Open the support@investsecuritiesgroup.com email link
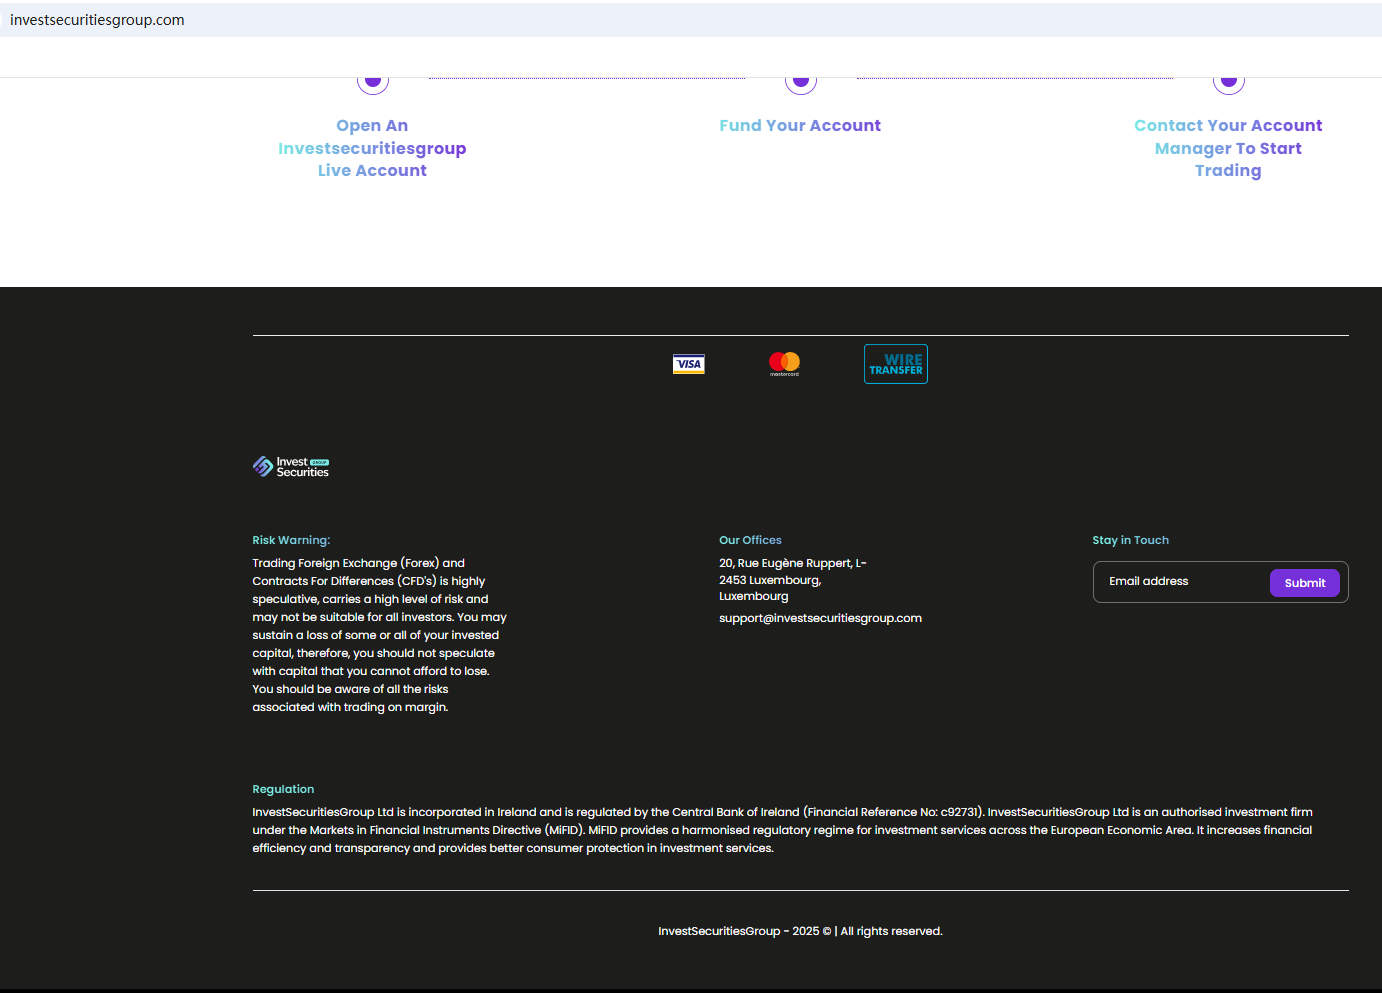Viewport: 1382px width, 993px height. [820, 618]
